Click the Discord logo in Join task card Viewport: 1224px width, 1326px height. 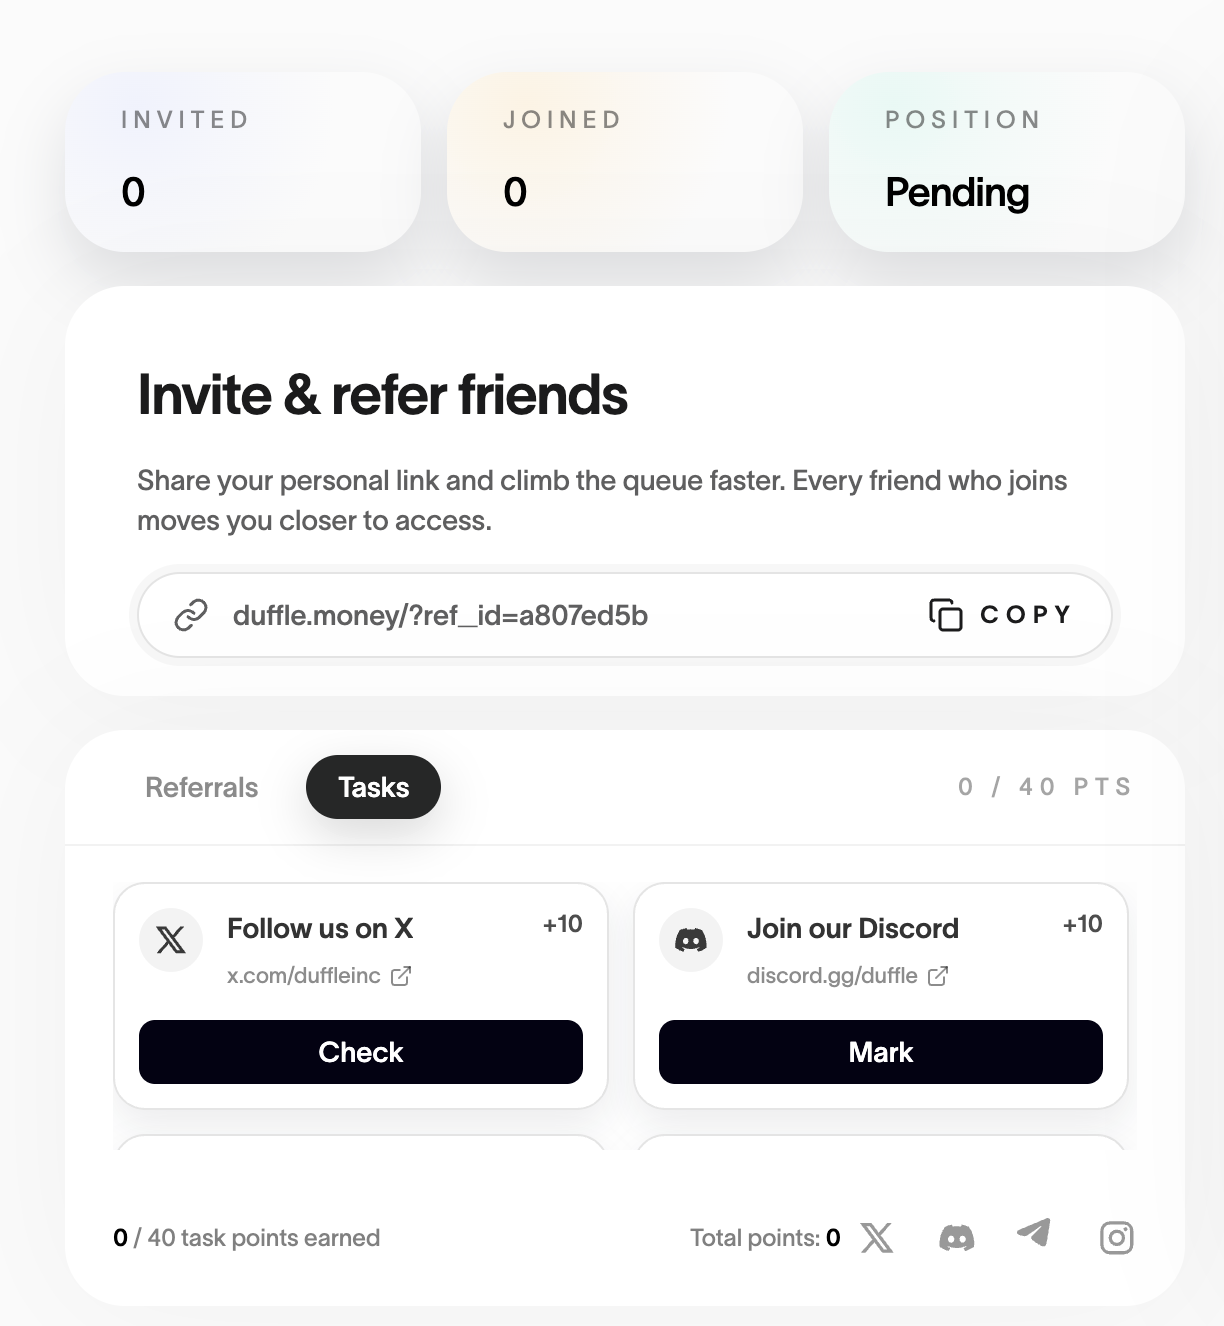[x=691, y=940]
